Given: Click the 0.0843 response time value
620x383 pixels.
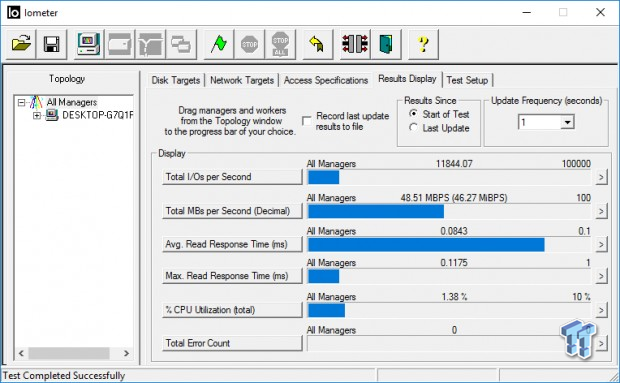Looking at the screenshot, I should point(454,231).
